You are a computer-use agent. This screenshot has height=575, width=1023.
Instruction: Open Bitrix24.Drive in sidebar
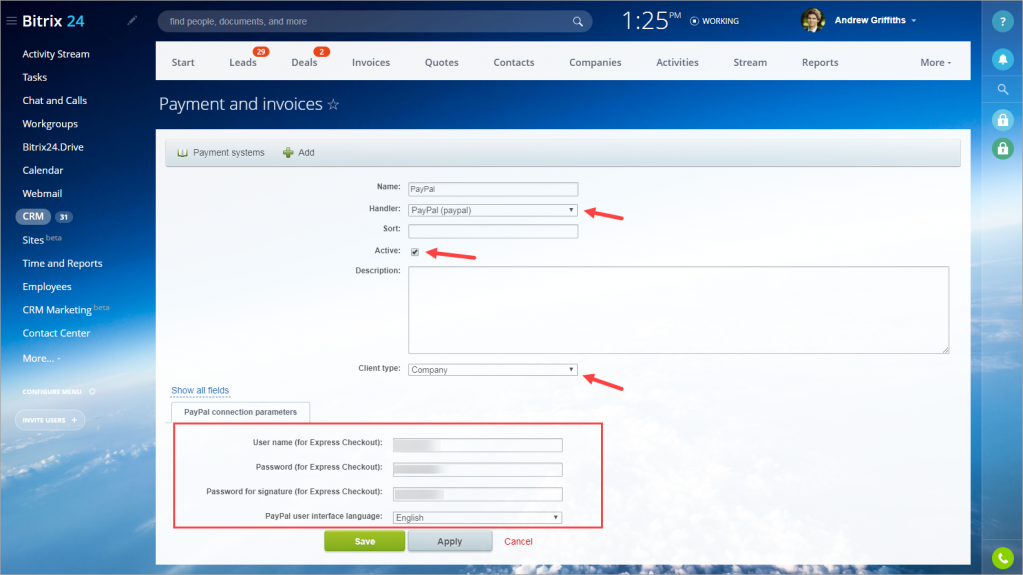(x=53, y=147)
